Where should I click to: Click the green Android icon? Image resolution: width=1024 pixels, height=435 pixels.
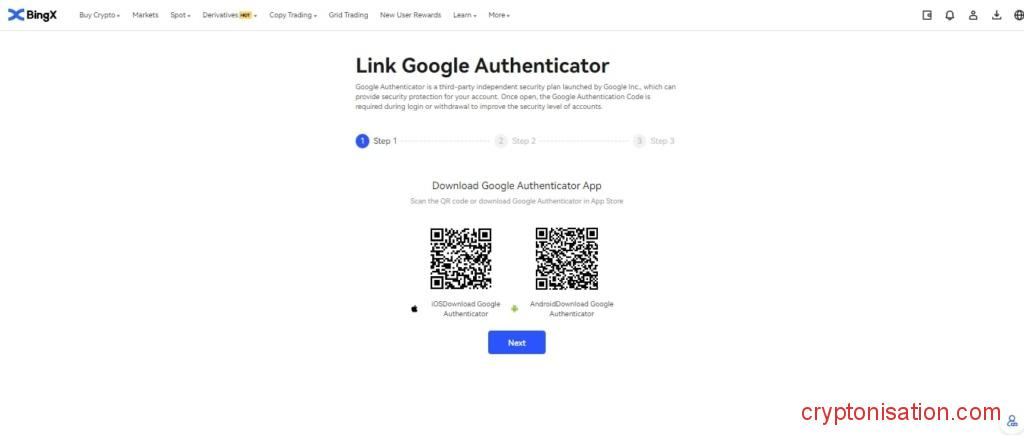coord(515,309)
